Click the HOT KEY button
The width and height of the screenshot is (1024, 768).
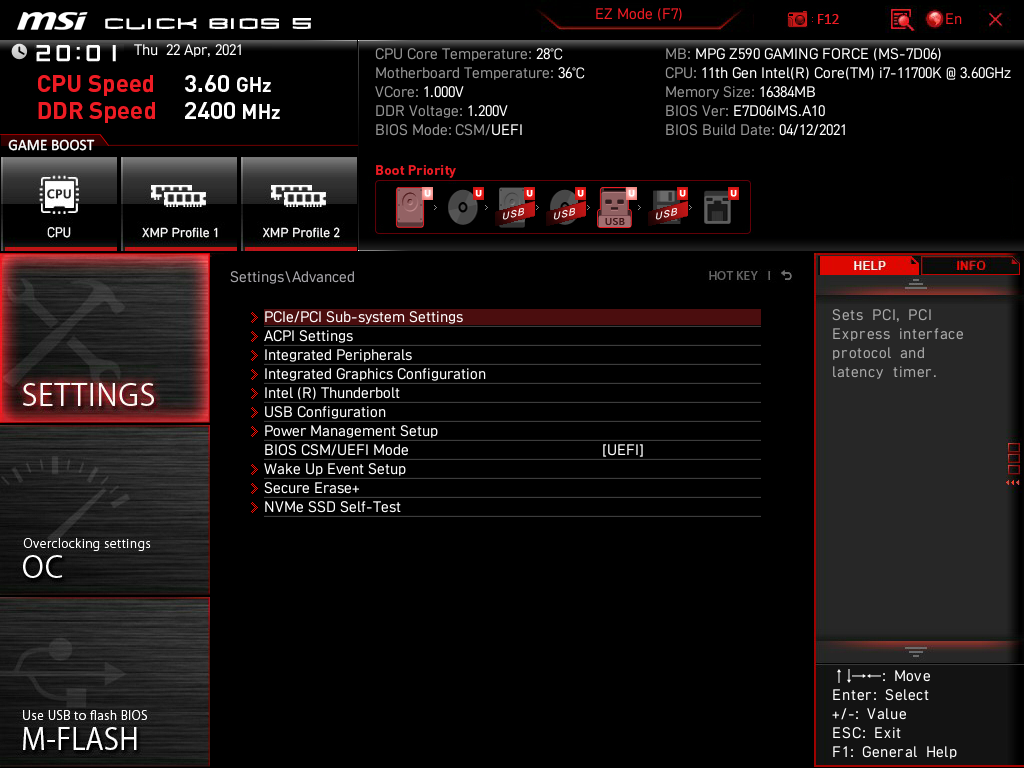(733, 276)
